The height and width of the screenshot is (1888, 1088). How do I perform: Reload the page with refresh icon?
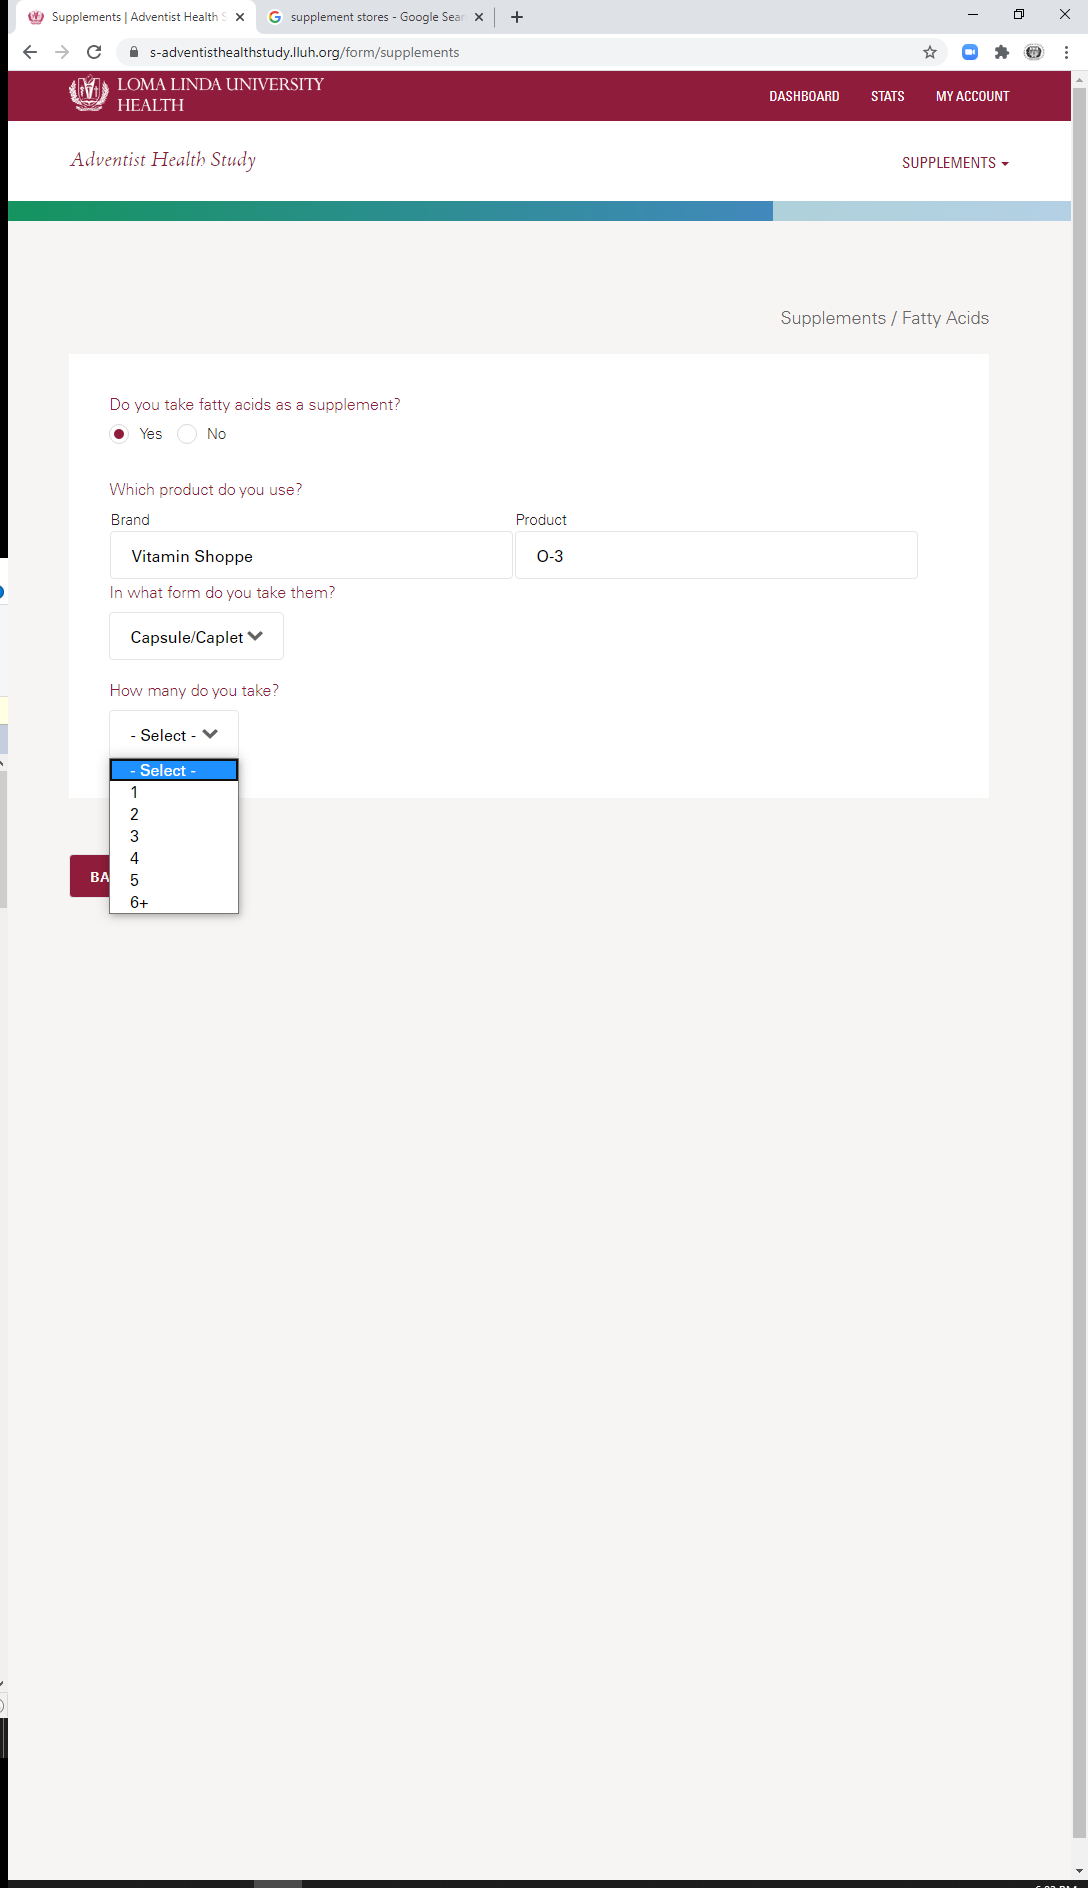click(94, 52)
